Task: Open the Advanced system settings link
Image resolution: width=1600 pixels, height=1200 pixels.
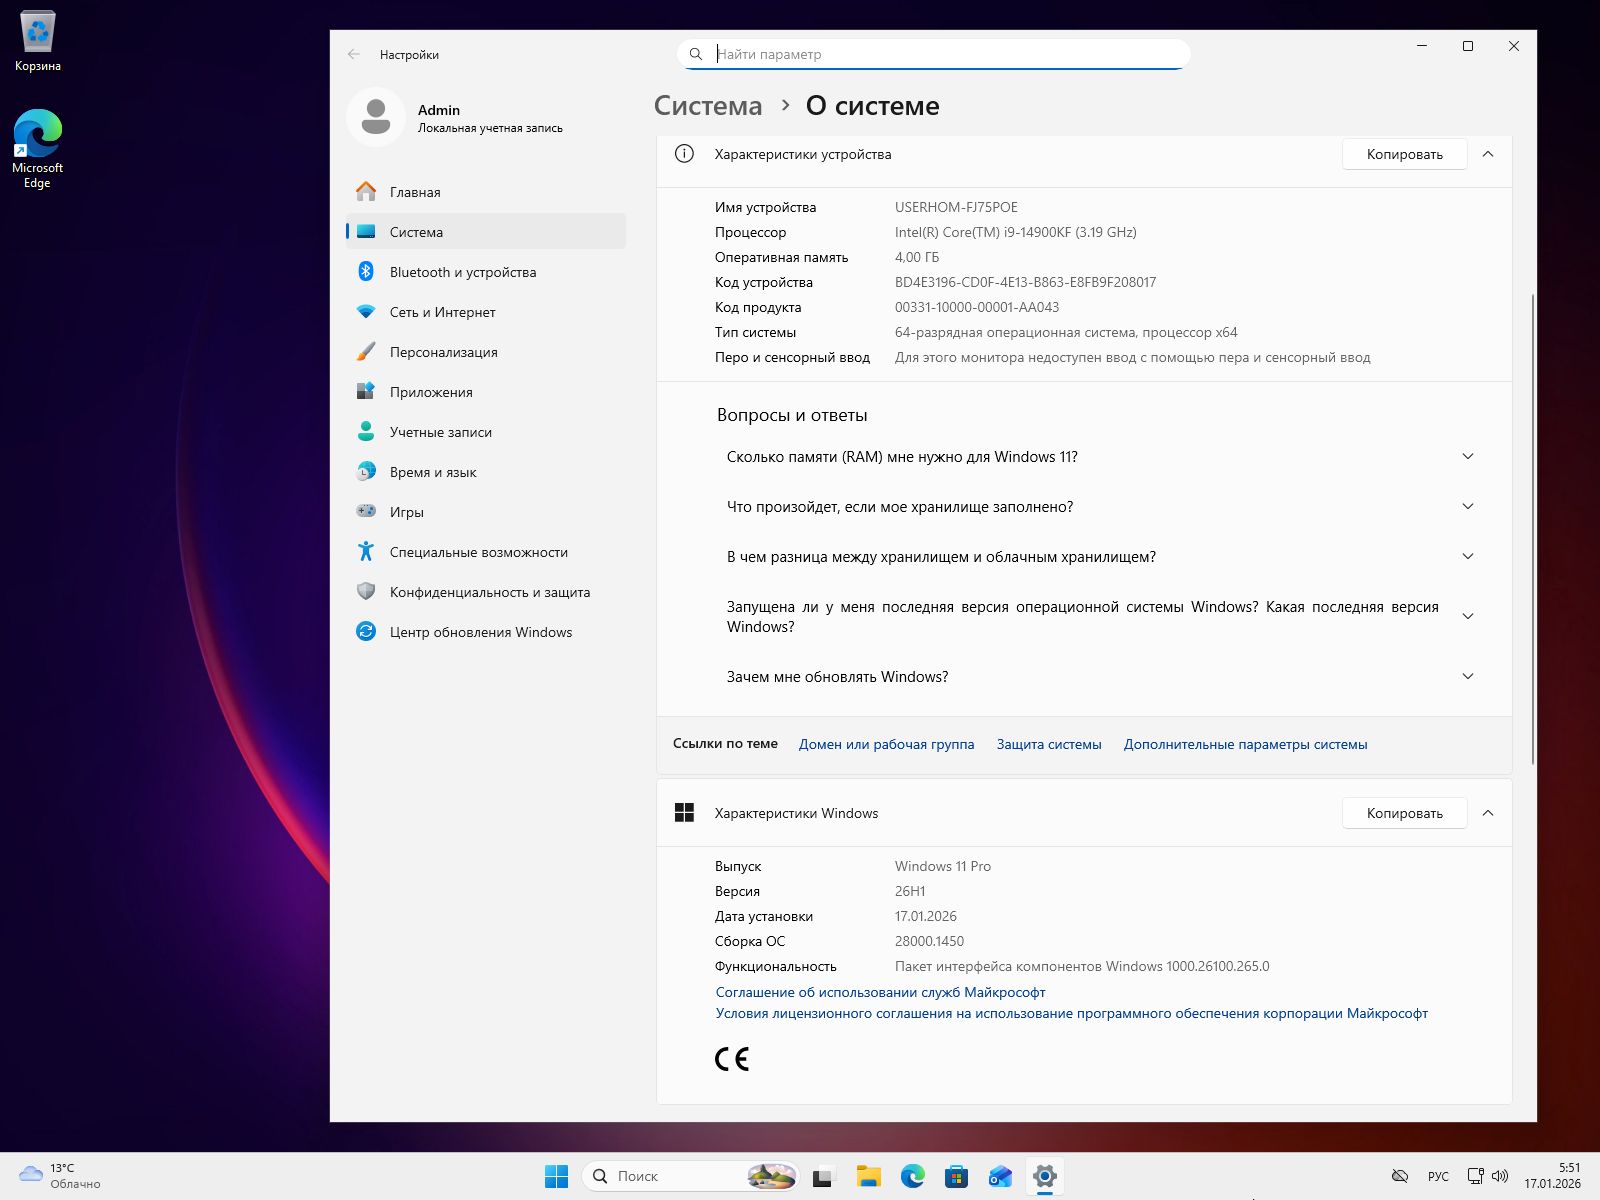Action: (1245, 744)
